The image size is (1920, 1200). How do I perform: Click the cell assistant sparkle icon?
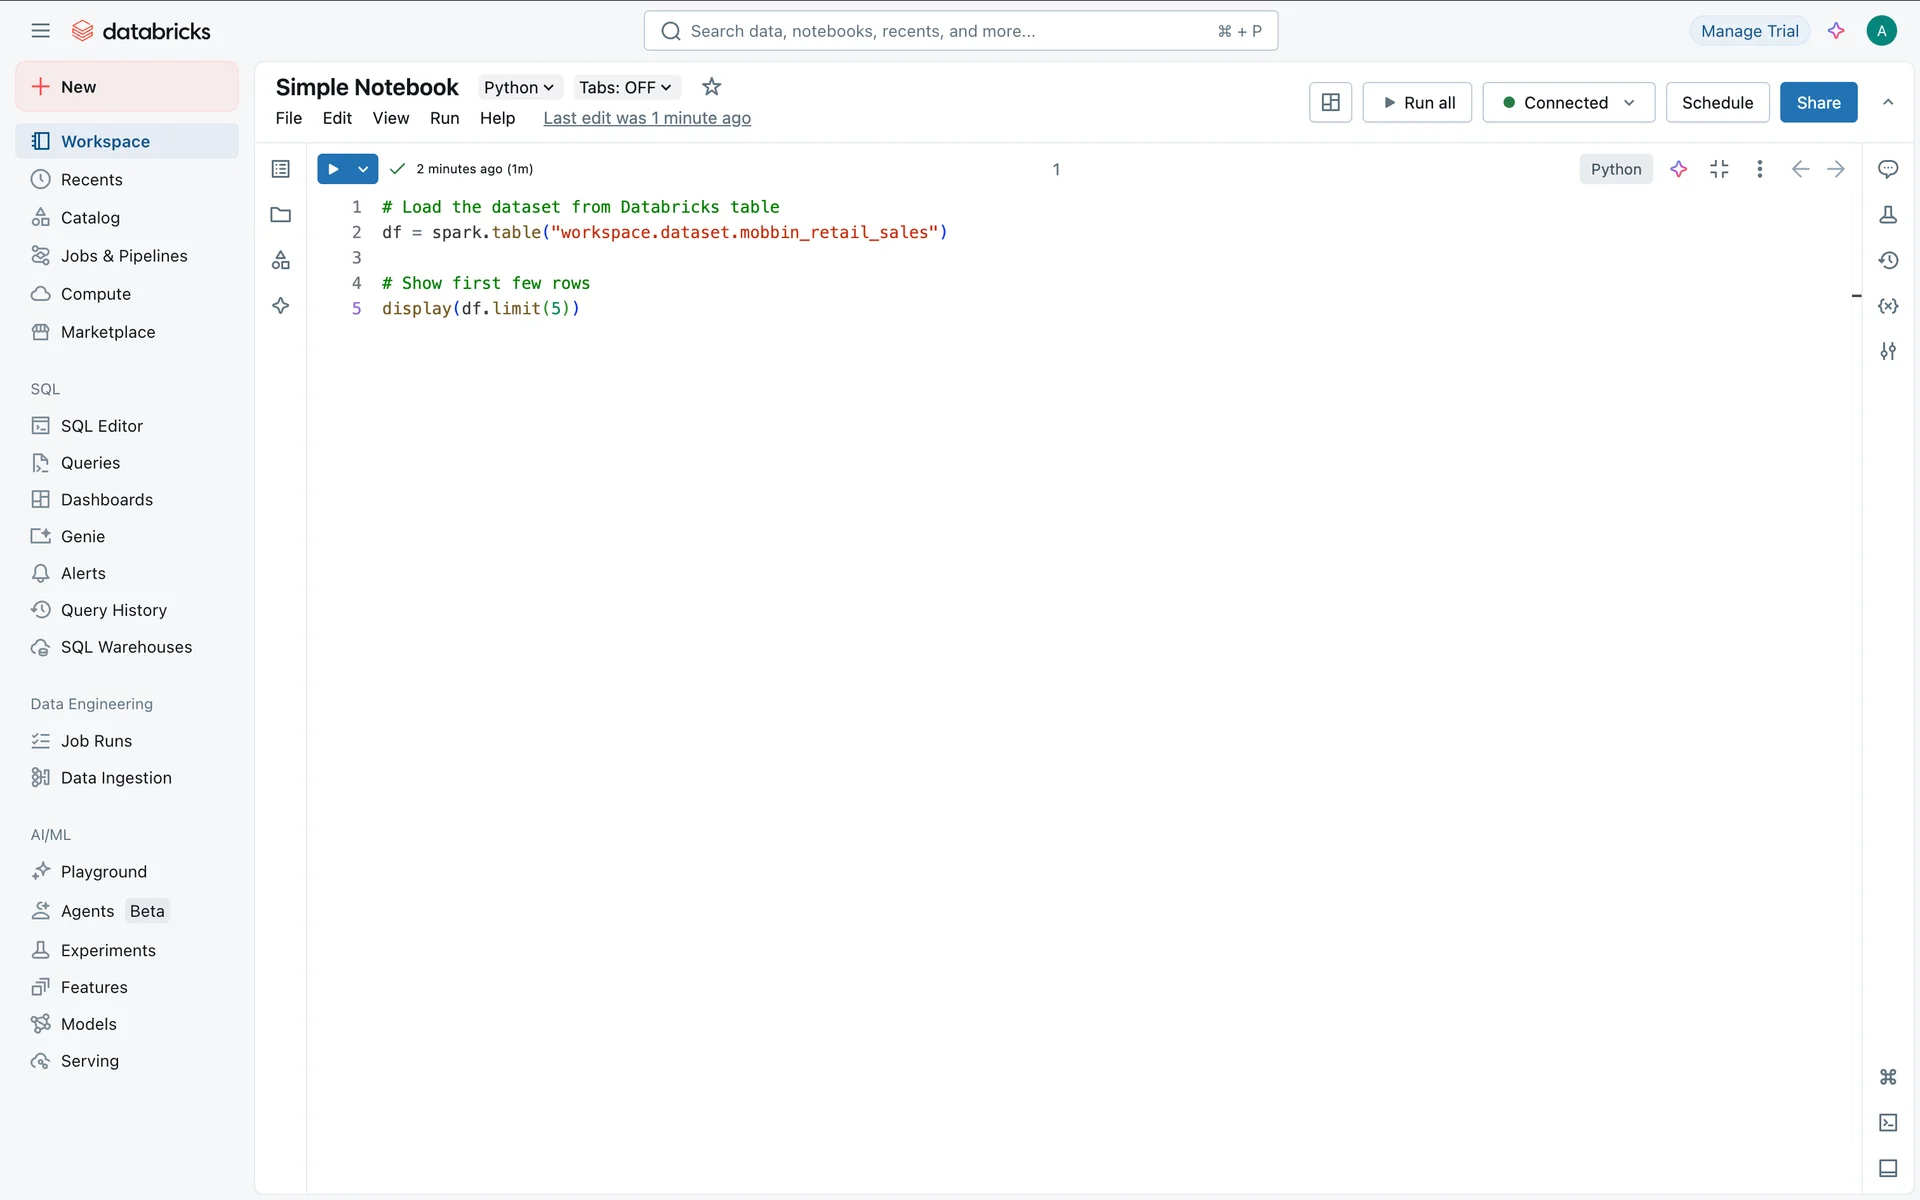coord(1679,169)
